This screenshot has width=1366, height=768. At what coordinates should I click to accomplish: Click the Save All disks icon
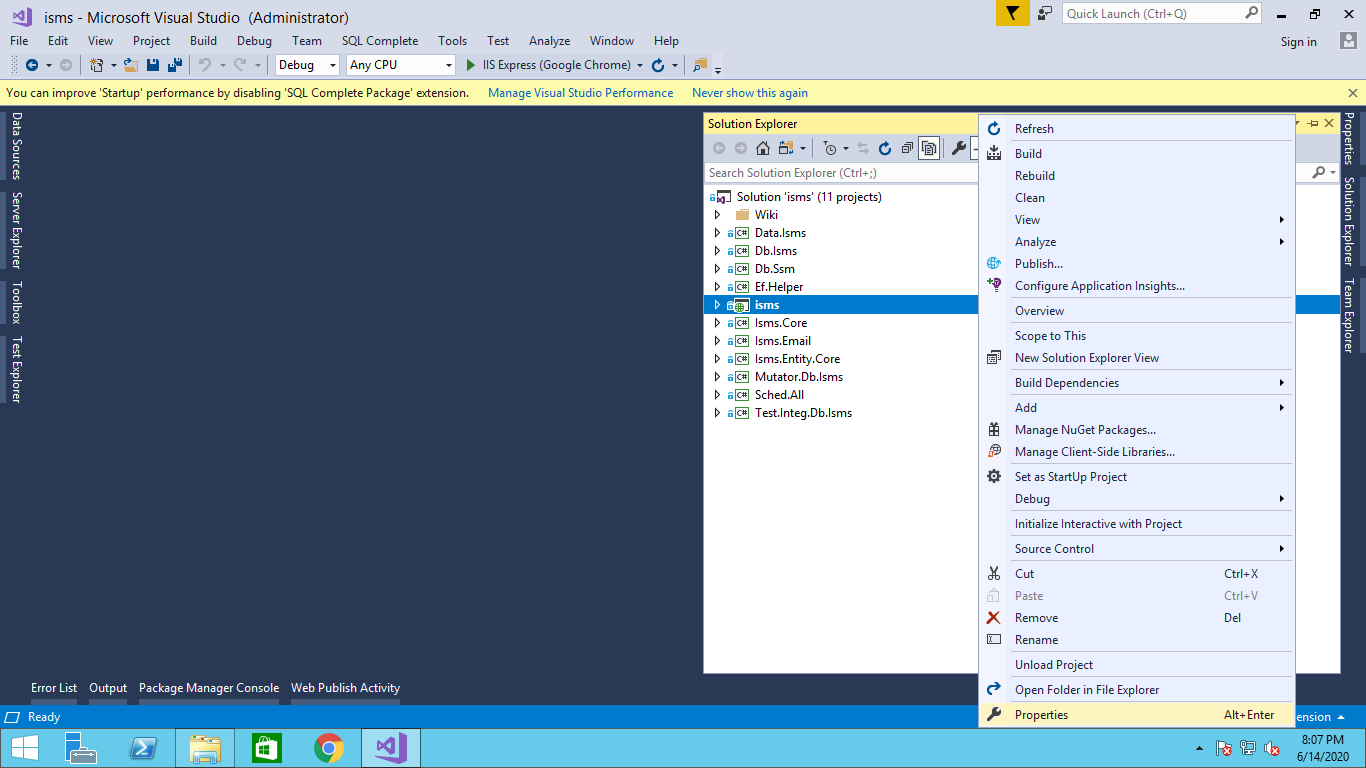pyautogui.click(x=174, y=65)
